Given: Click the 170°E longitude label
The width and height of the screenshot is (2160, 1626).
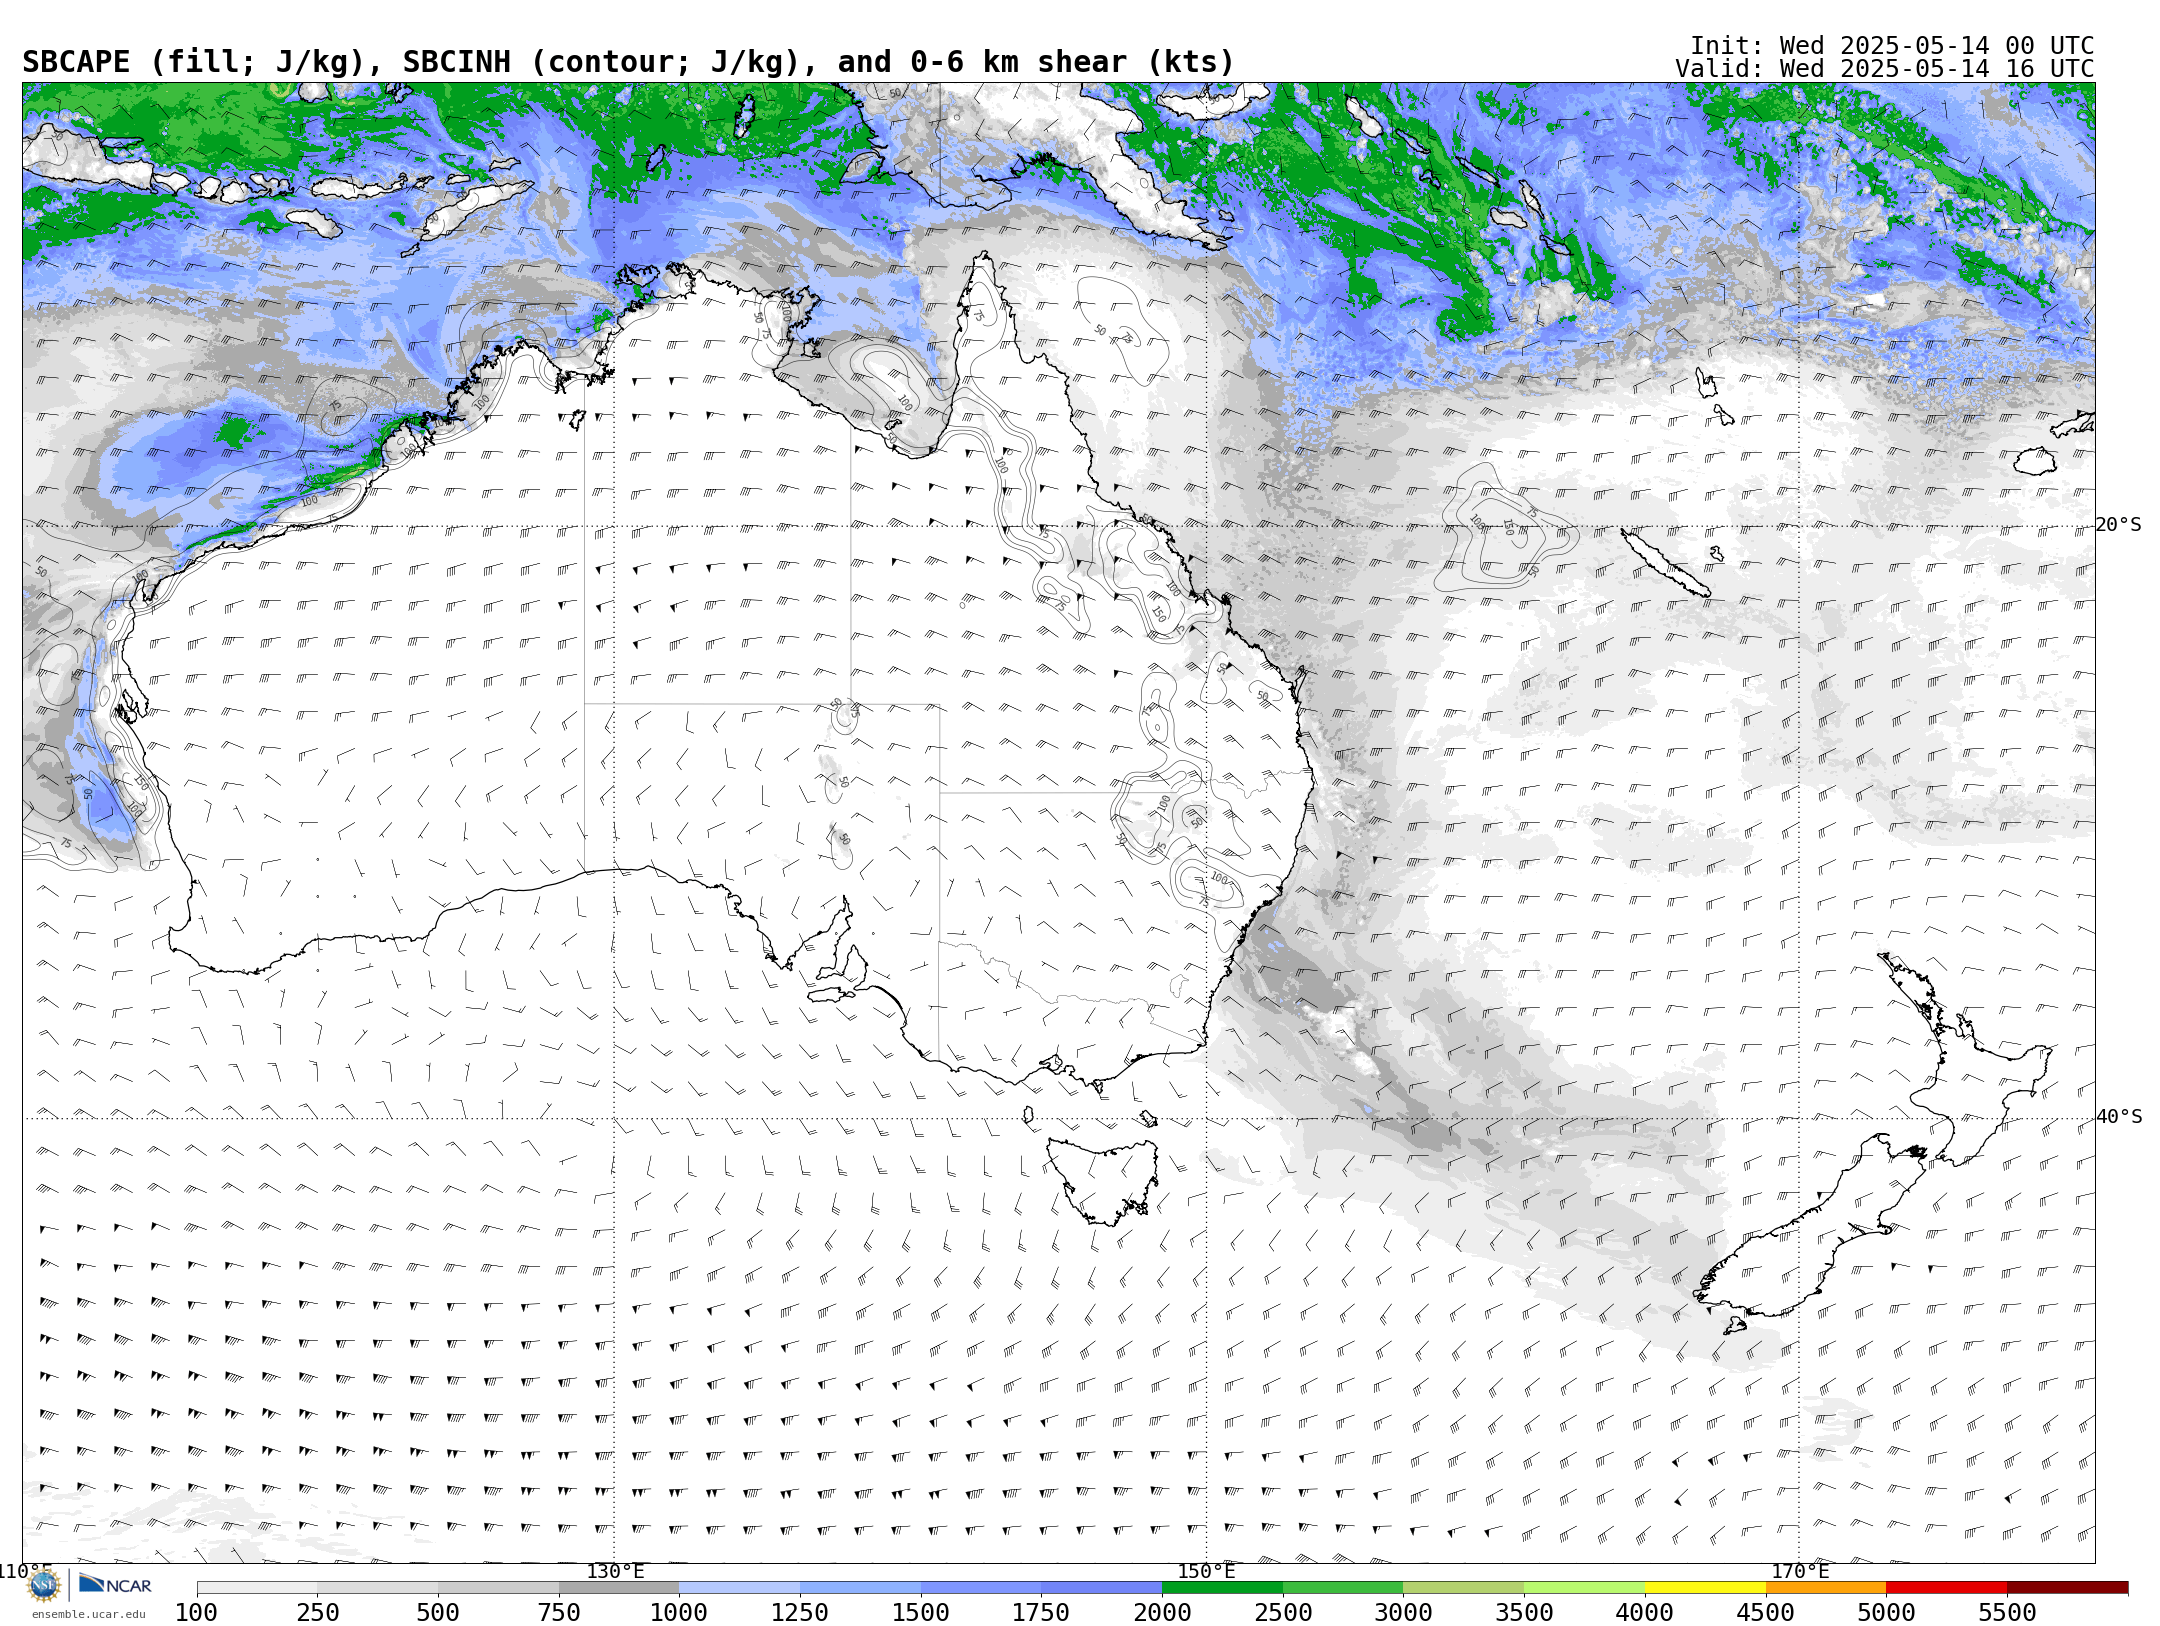Looking at the screenshot, I should (x=1799, y=1571).
